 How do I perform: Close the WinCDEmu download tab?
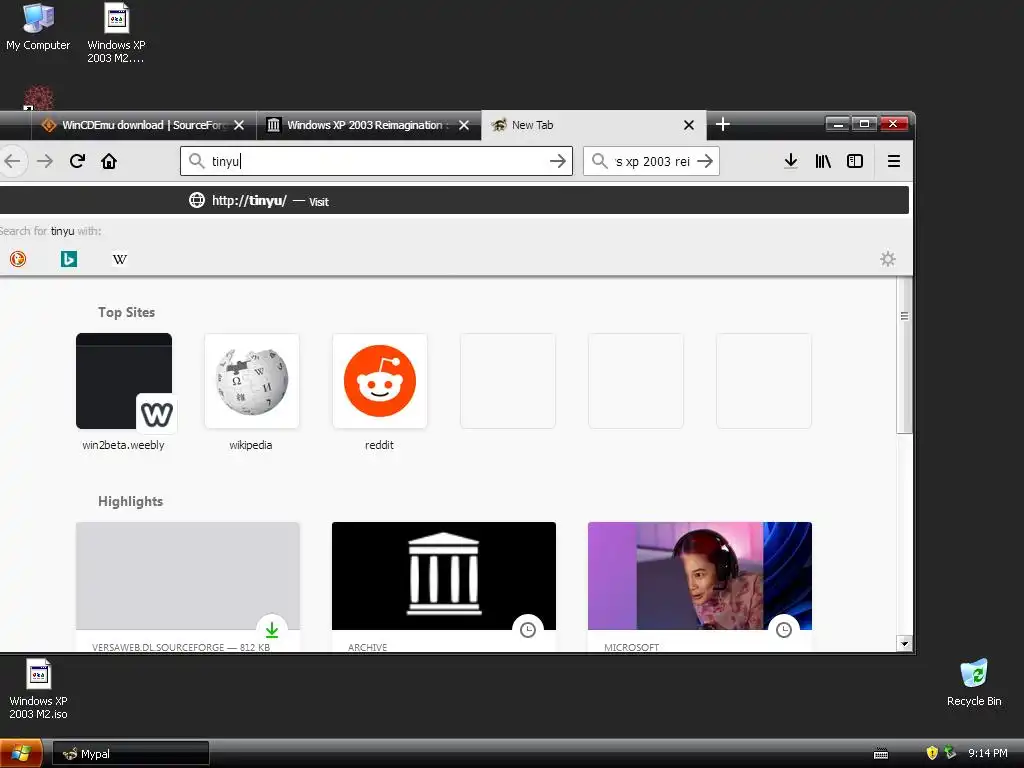[239, 125]
